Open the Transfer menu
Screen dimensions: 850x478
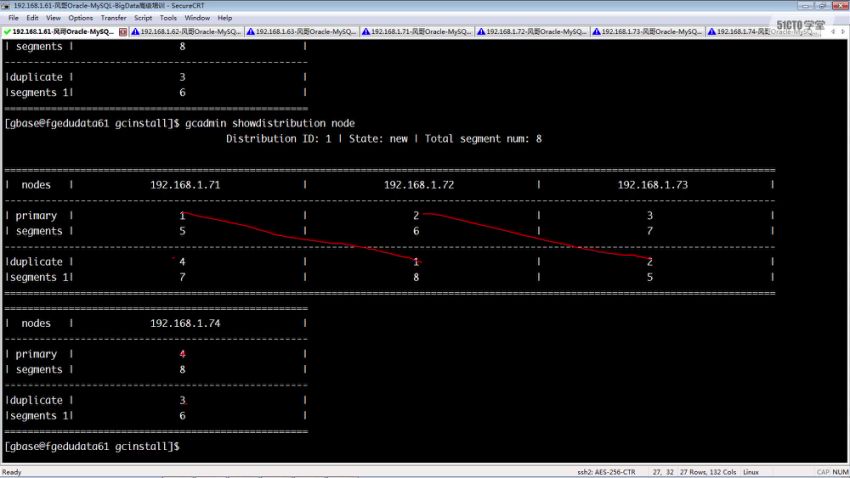click(x=114, y=18)
